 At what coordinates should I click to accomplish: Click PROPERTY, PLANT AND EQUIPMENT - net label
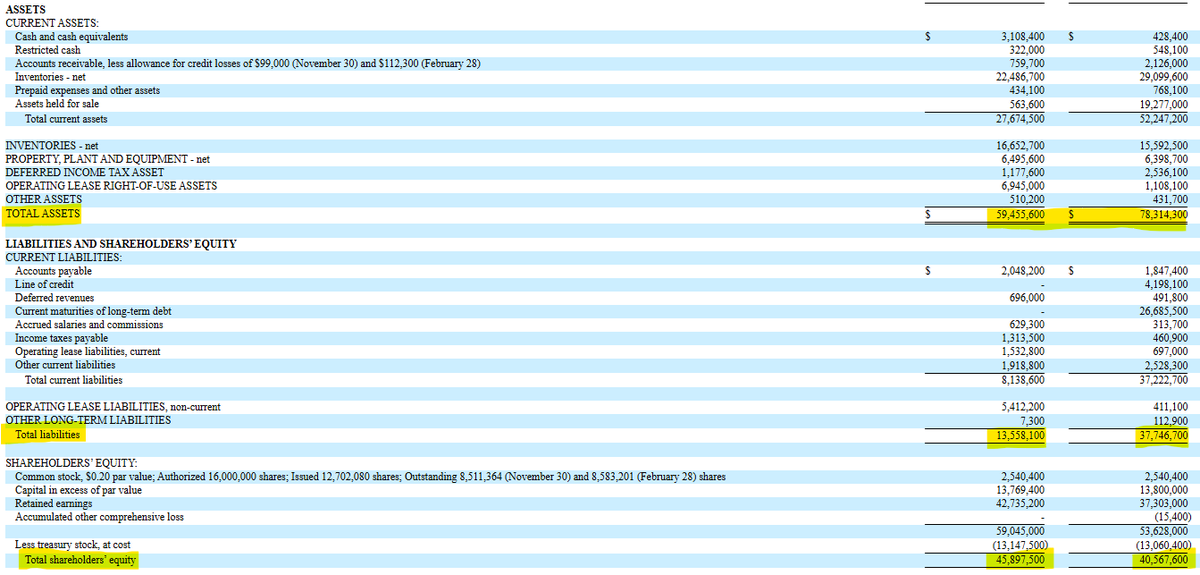107,159
